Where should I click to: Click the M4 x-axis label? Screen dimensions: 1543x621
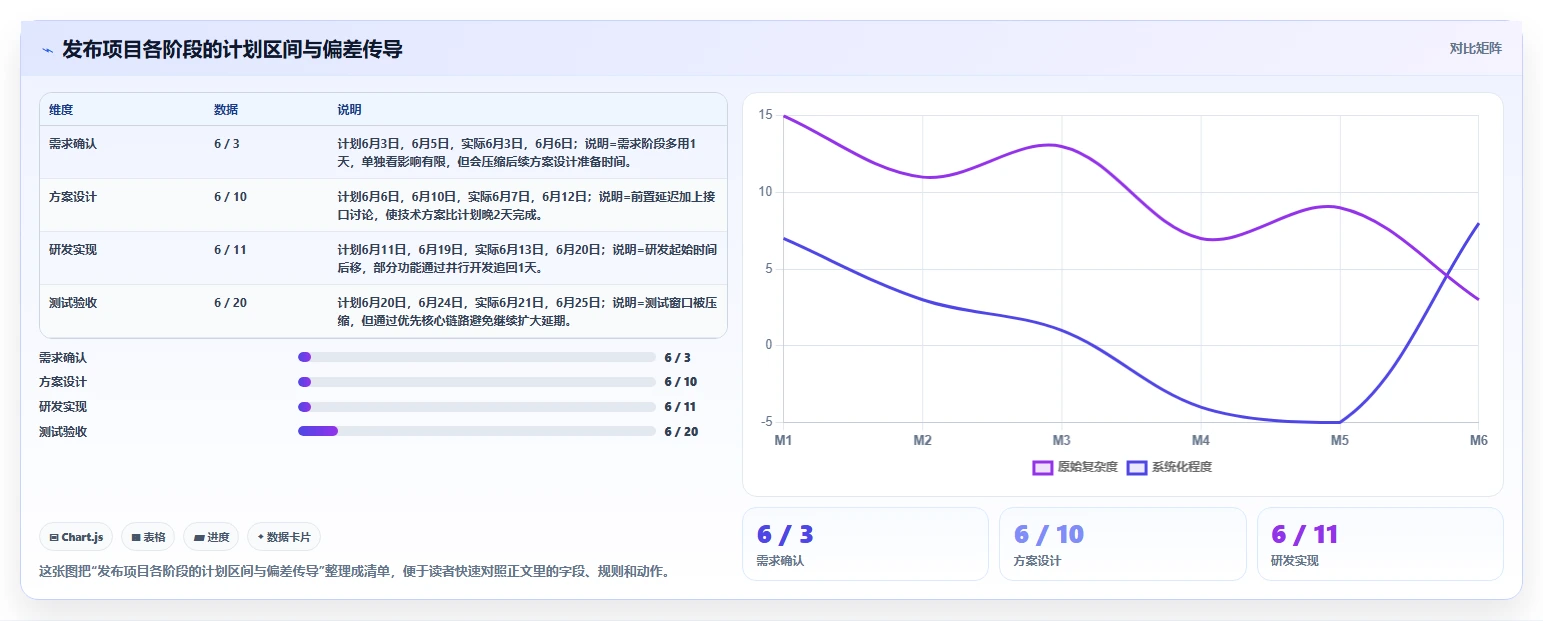tap(1201, 440)
